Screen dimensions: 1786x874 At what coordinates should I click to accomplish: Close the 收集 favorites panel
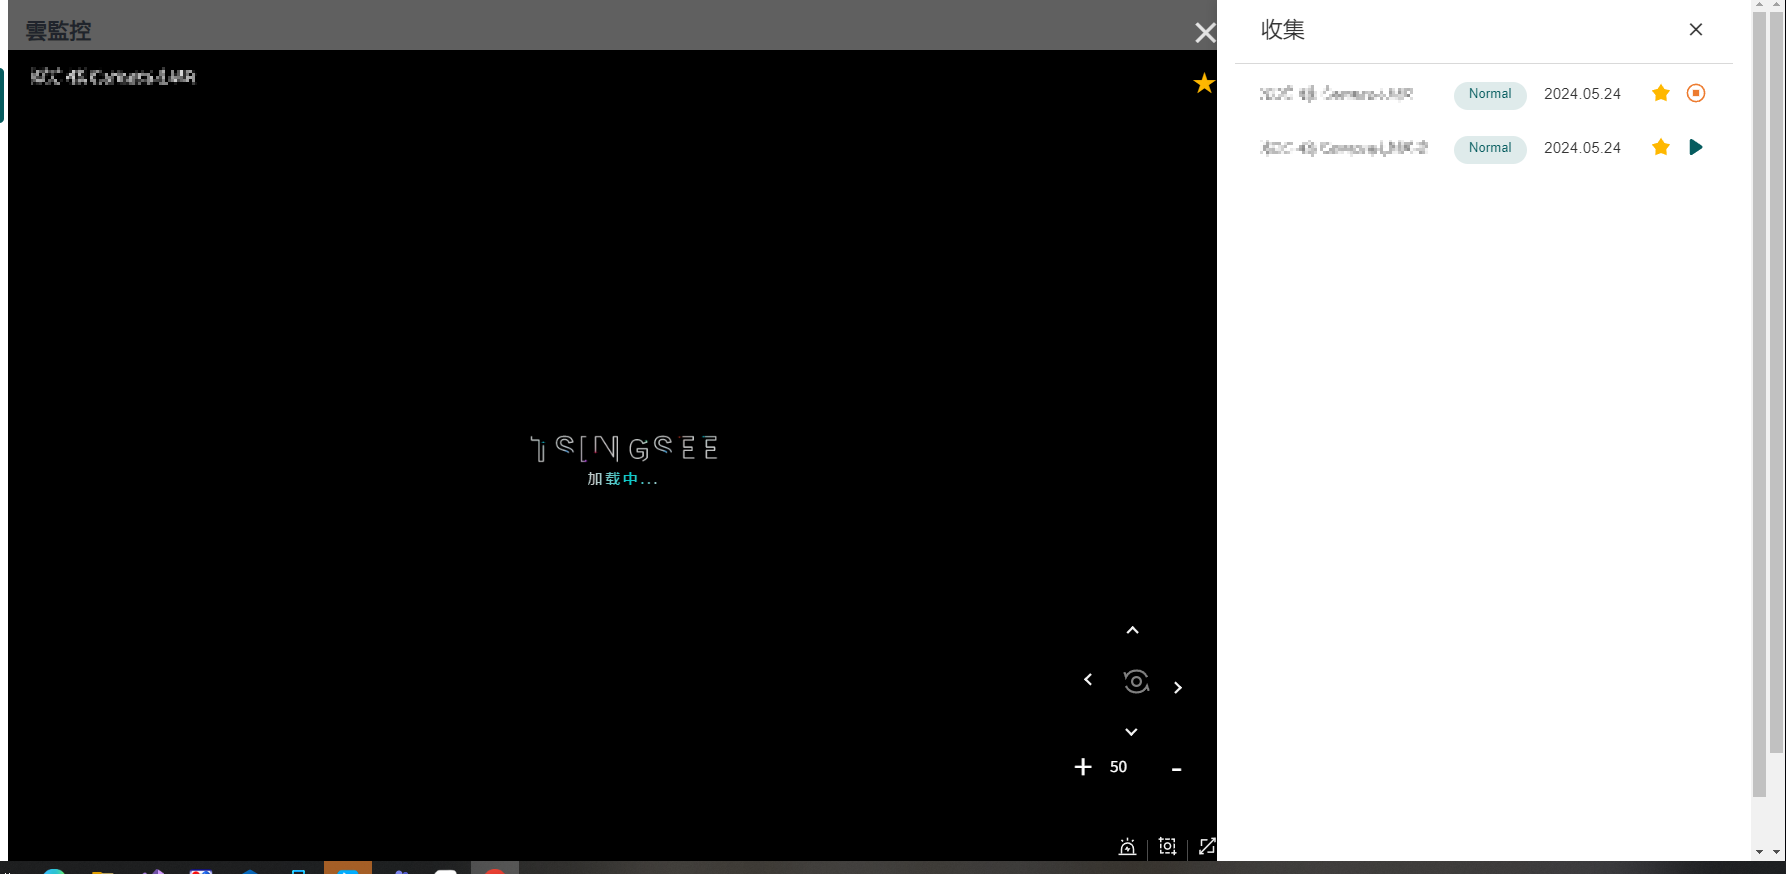[x=1696, y=30]
